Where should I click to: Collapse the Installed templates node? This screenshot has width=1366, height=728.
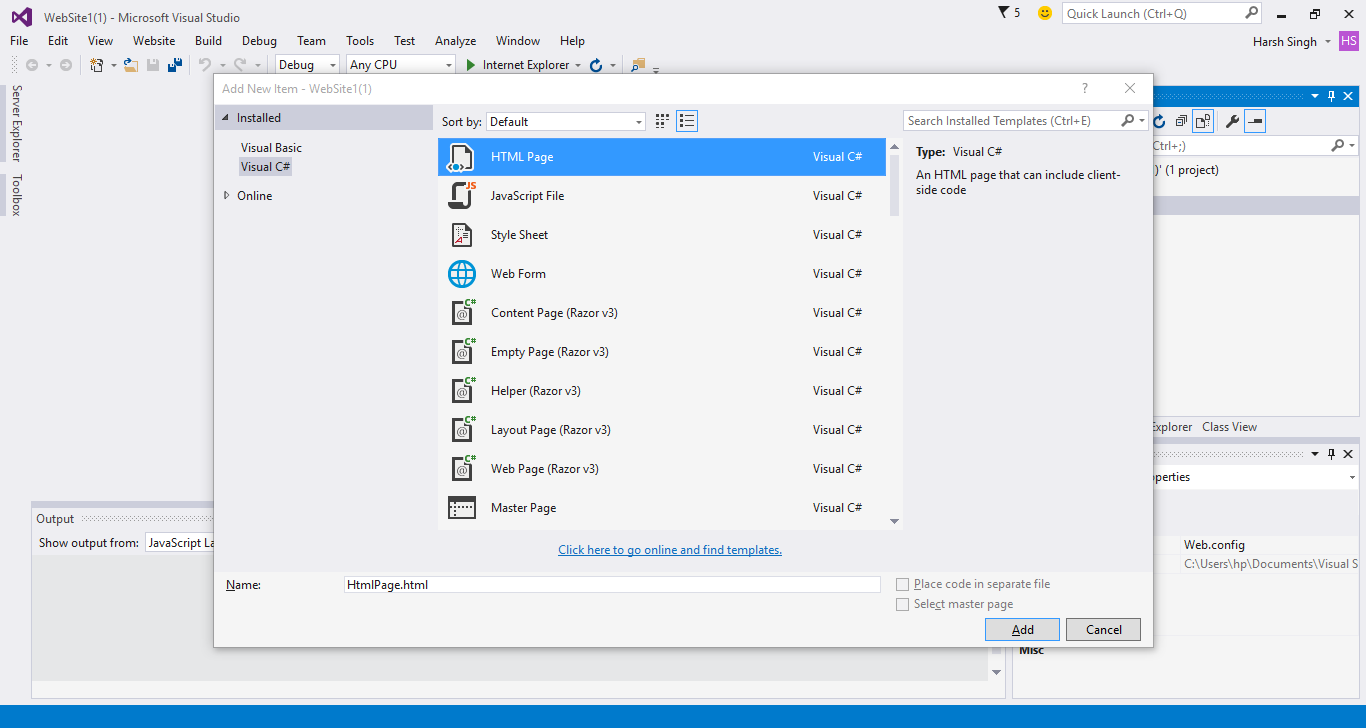point(226,118)
